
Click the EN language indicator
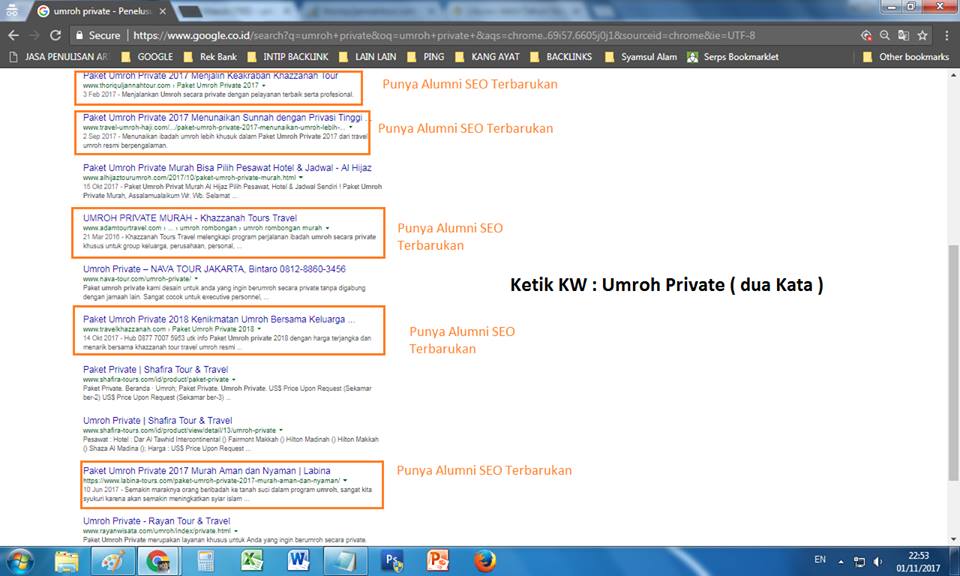[820, 559]
